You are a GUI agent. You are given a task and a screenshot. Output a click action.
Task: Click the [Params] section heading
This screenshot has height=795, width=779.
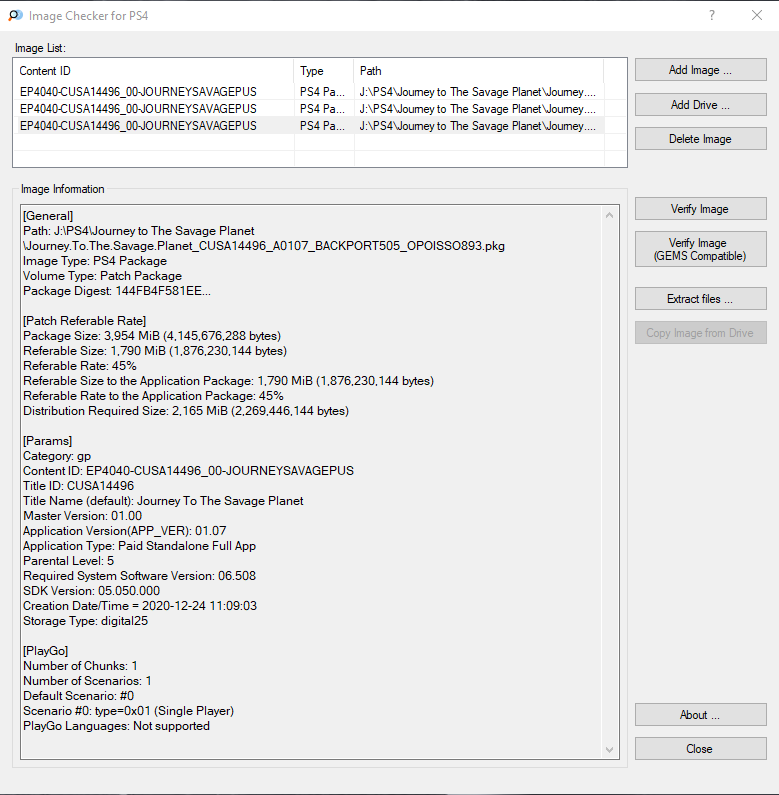47,441
